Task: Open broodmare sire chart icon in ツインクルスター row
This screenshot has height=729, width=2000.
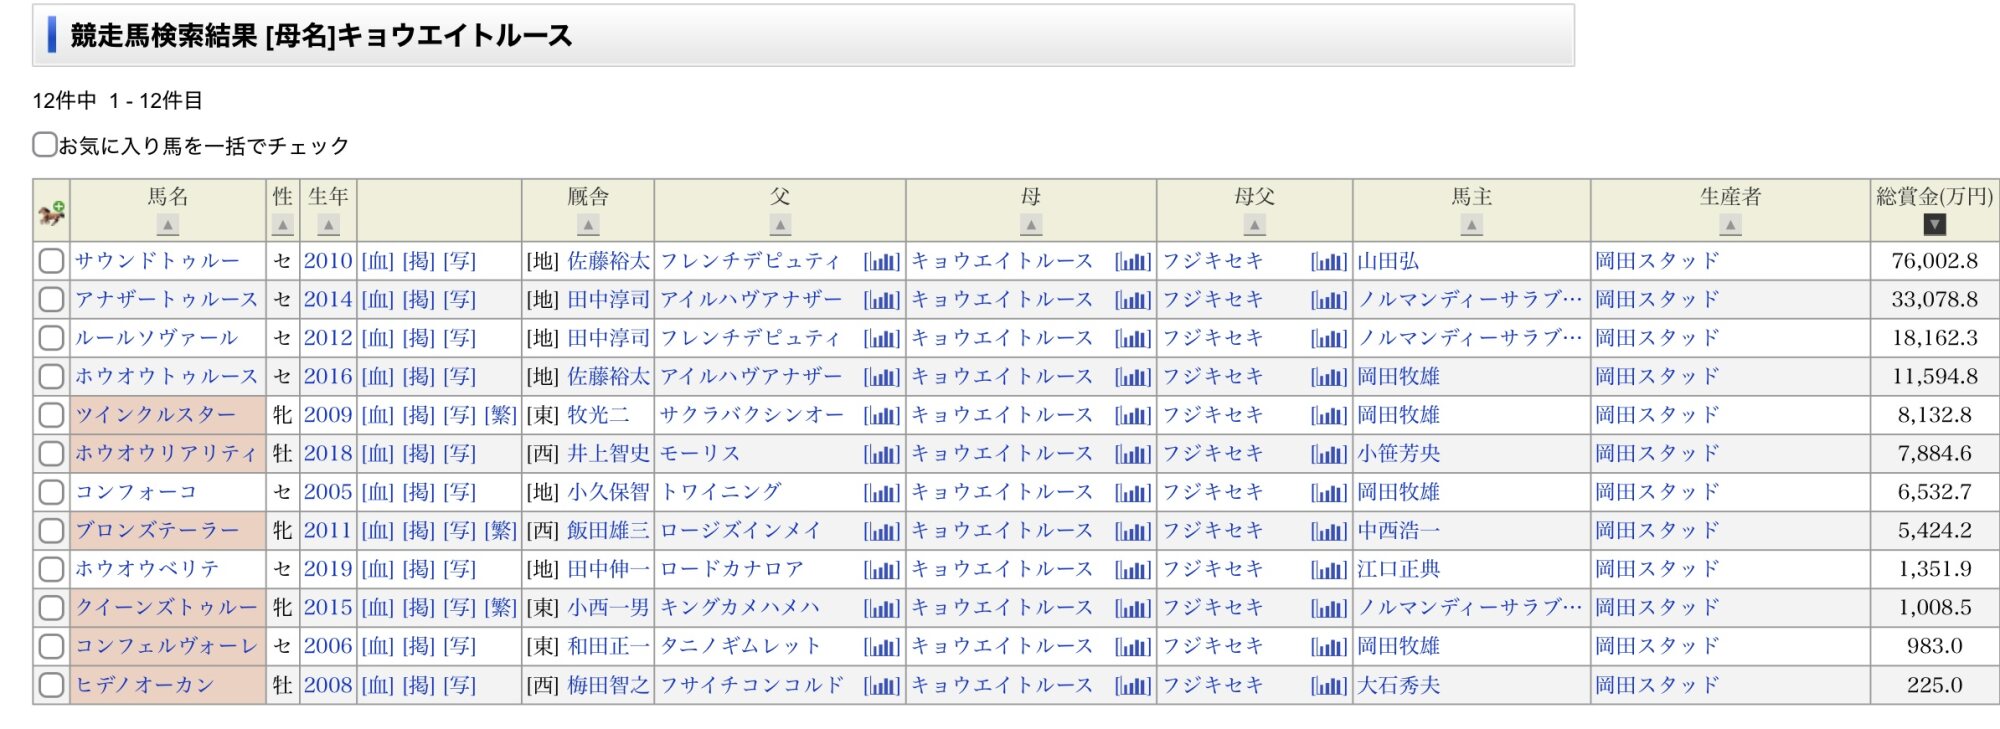Action: click(x=1328, y=416)
